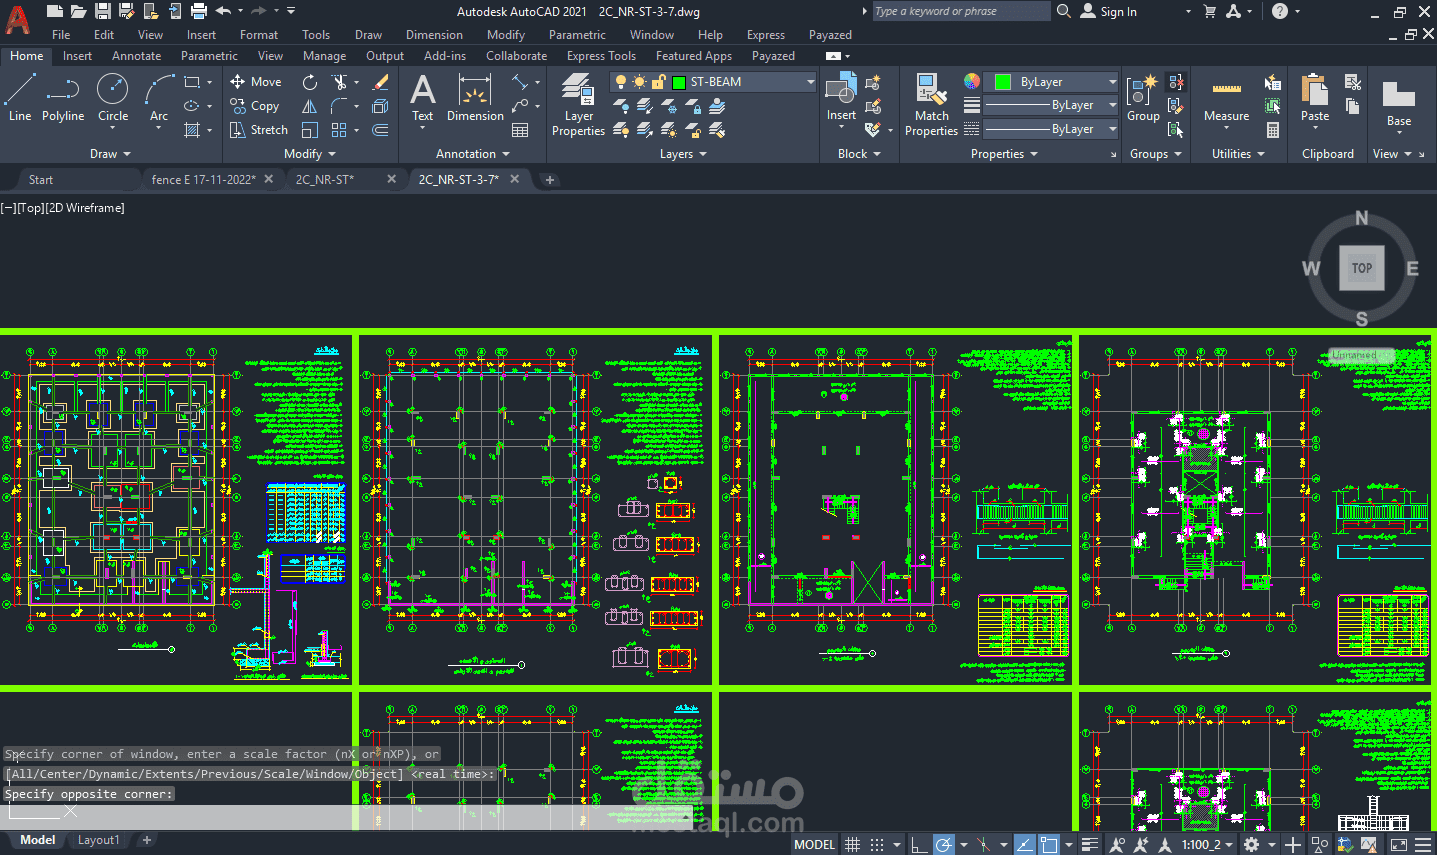Click the green layer color swatch for ST-BEAM

(x=679, y=82)
